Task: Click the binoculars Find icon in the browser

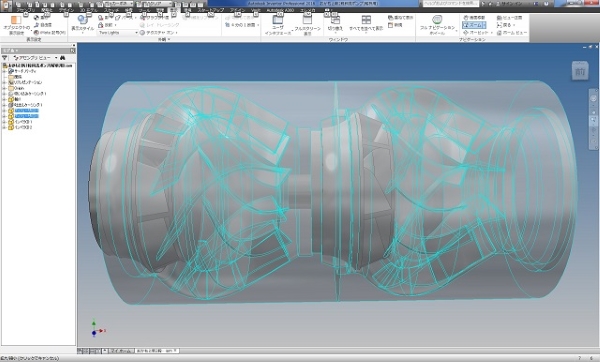Action: (62, 58)
